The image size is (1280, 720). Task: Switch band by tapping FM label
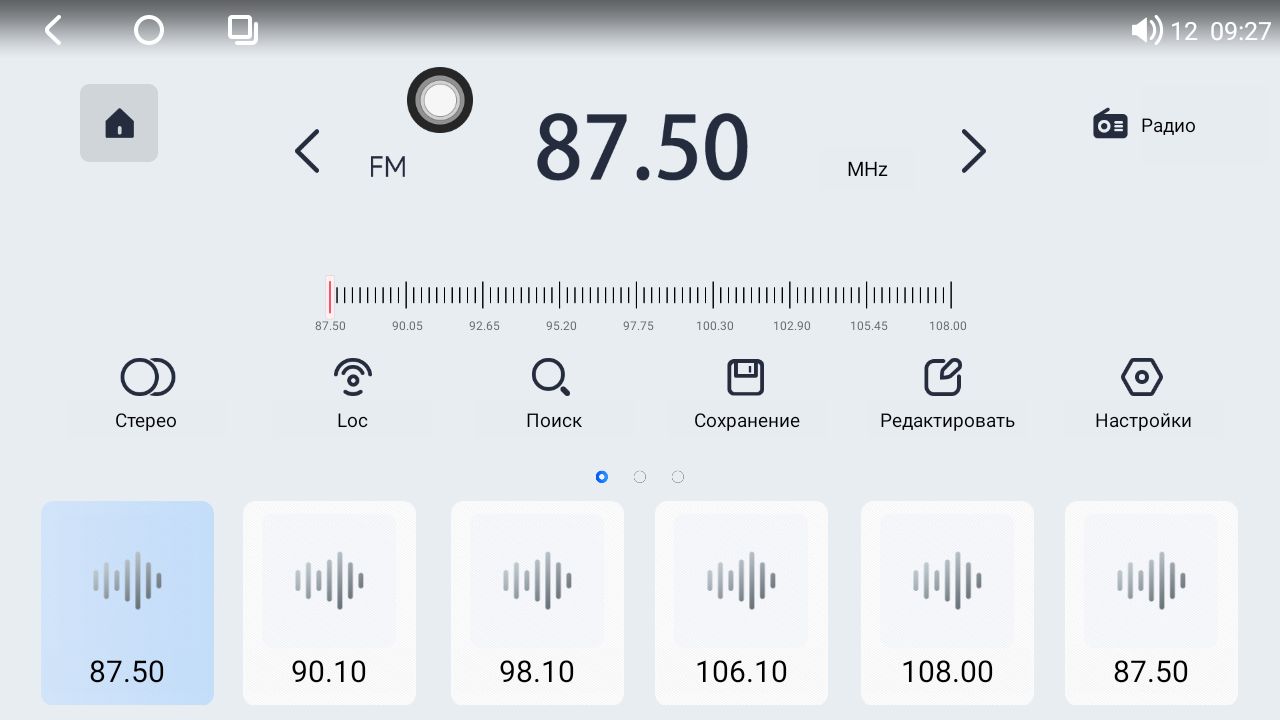(388, 167)
